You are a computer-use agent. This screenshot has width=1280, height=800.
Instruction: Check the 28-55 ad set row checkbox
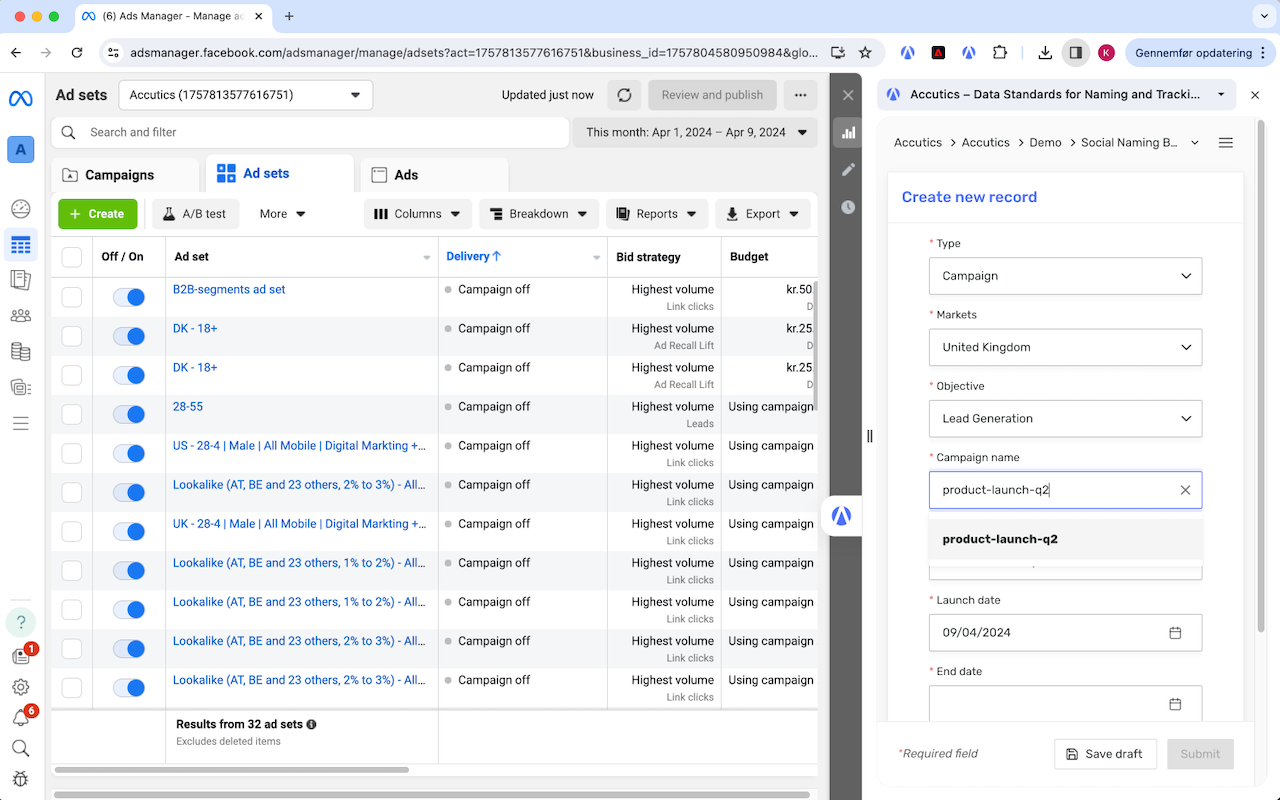click(72, 414)
